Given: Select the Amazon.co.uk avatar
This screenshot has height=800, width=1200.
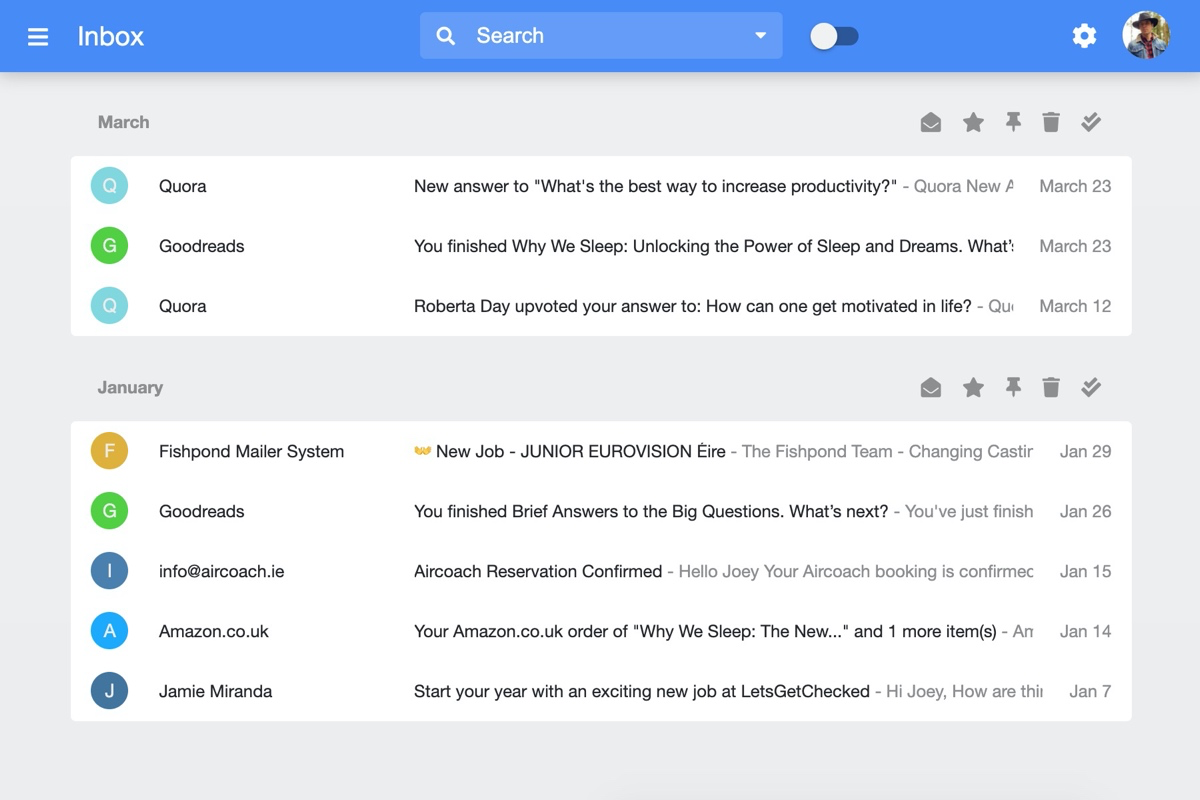Looking at the screenshot, I should pos(109,631).
